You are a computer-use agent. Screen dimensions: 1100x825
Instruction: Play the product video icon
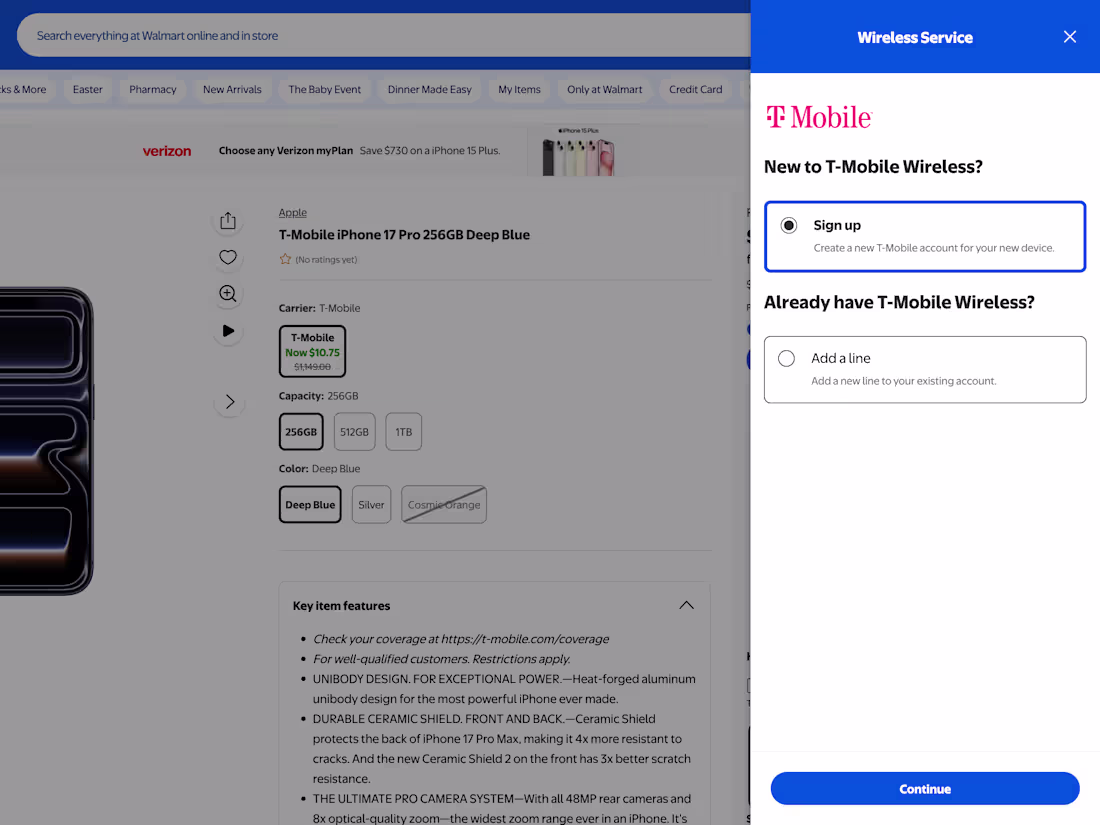pos(228,330)
